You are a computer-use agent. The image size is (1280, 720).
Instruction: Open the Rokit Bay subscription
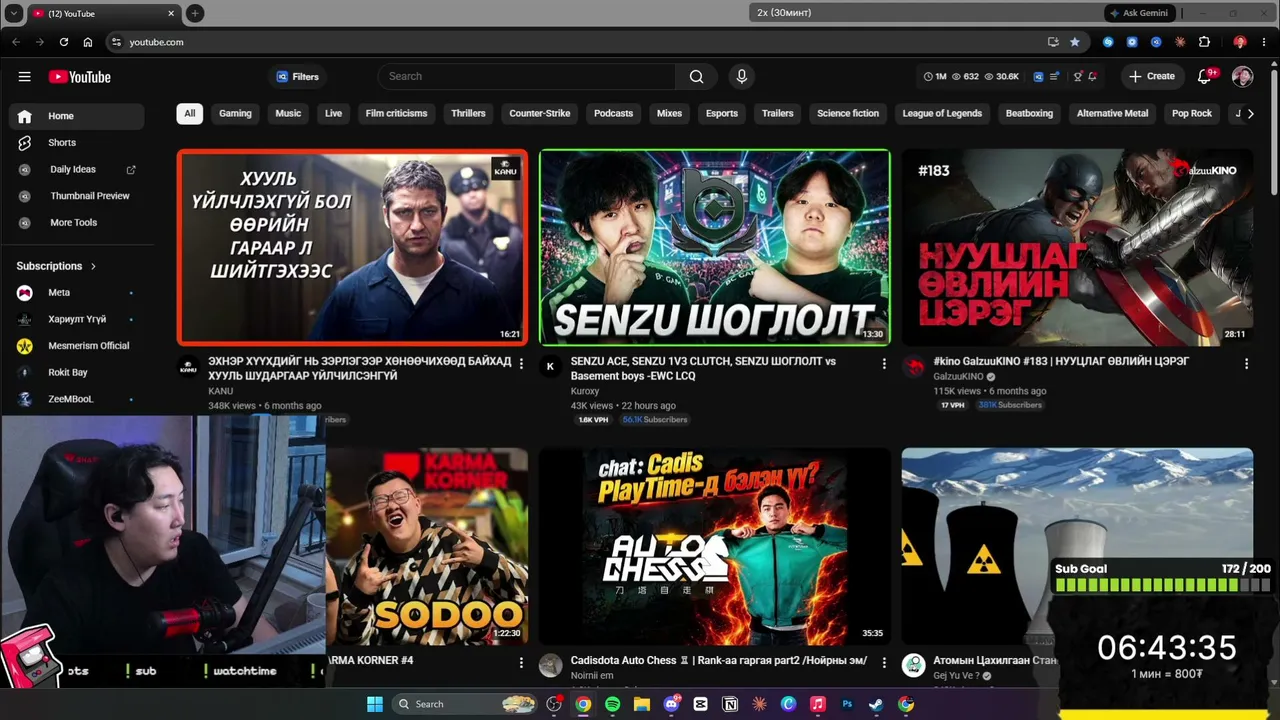tap(76, 372)
